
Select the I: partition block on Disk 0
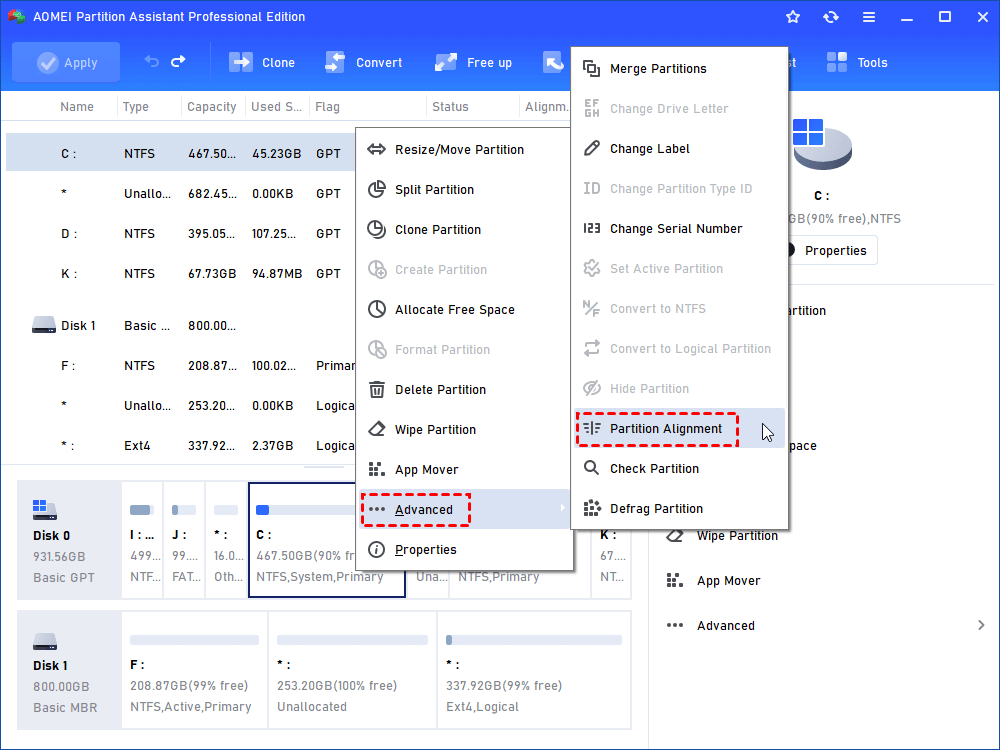(x=142, y=540)
